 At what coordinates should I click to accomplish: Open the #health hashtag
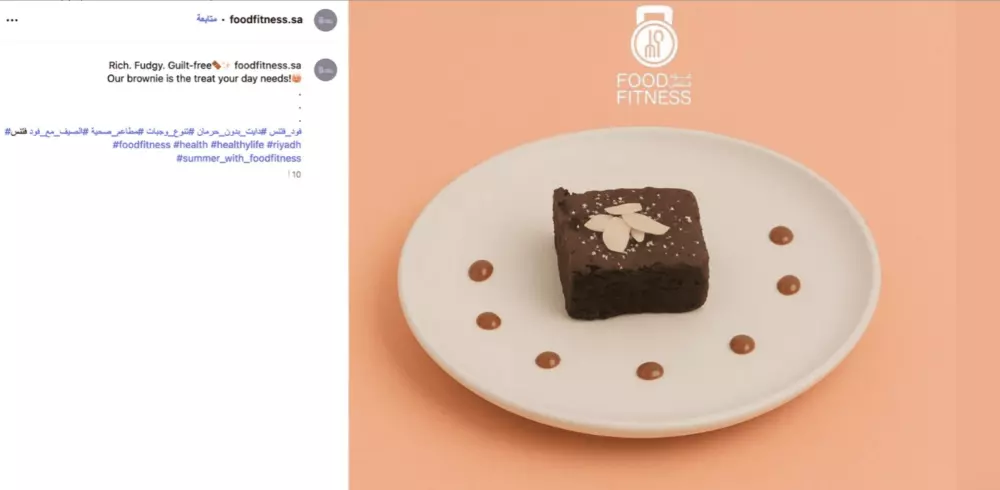click(x=190, y=145)
